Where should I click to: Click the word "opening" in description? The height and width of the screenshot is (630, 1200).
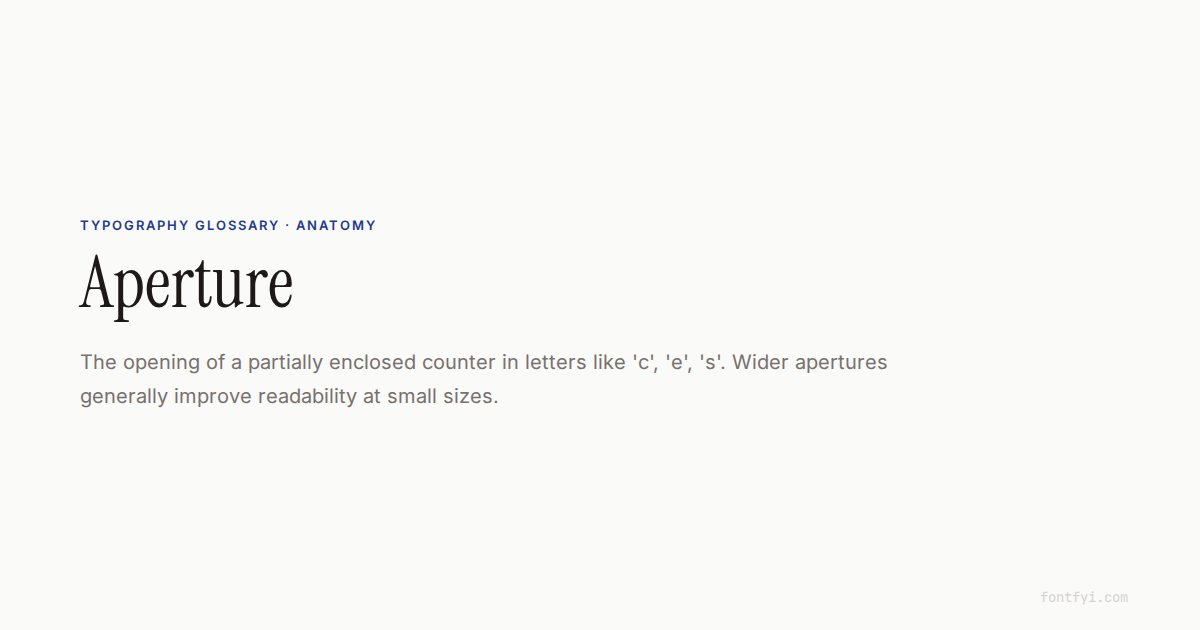(x=162, y=362)
